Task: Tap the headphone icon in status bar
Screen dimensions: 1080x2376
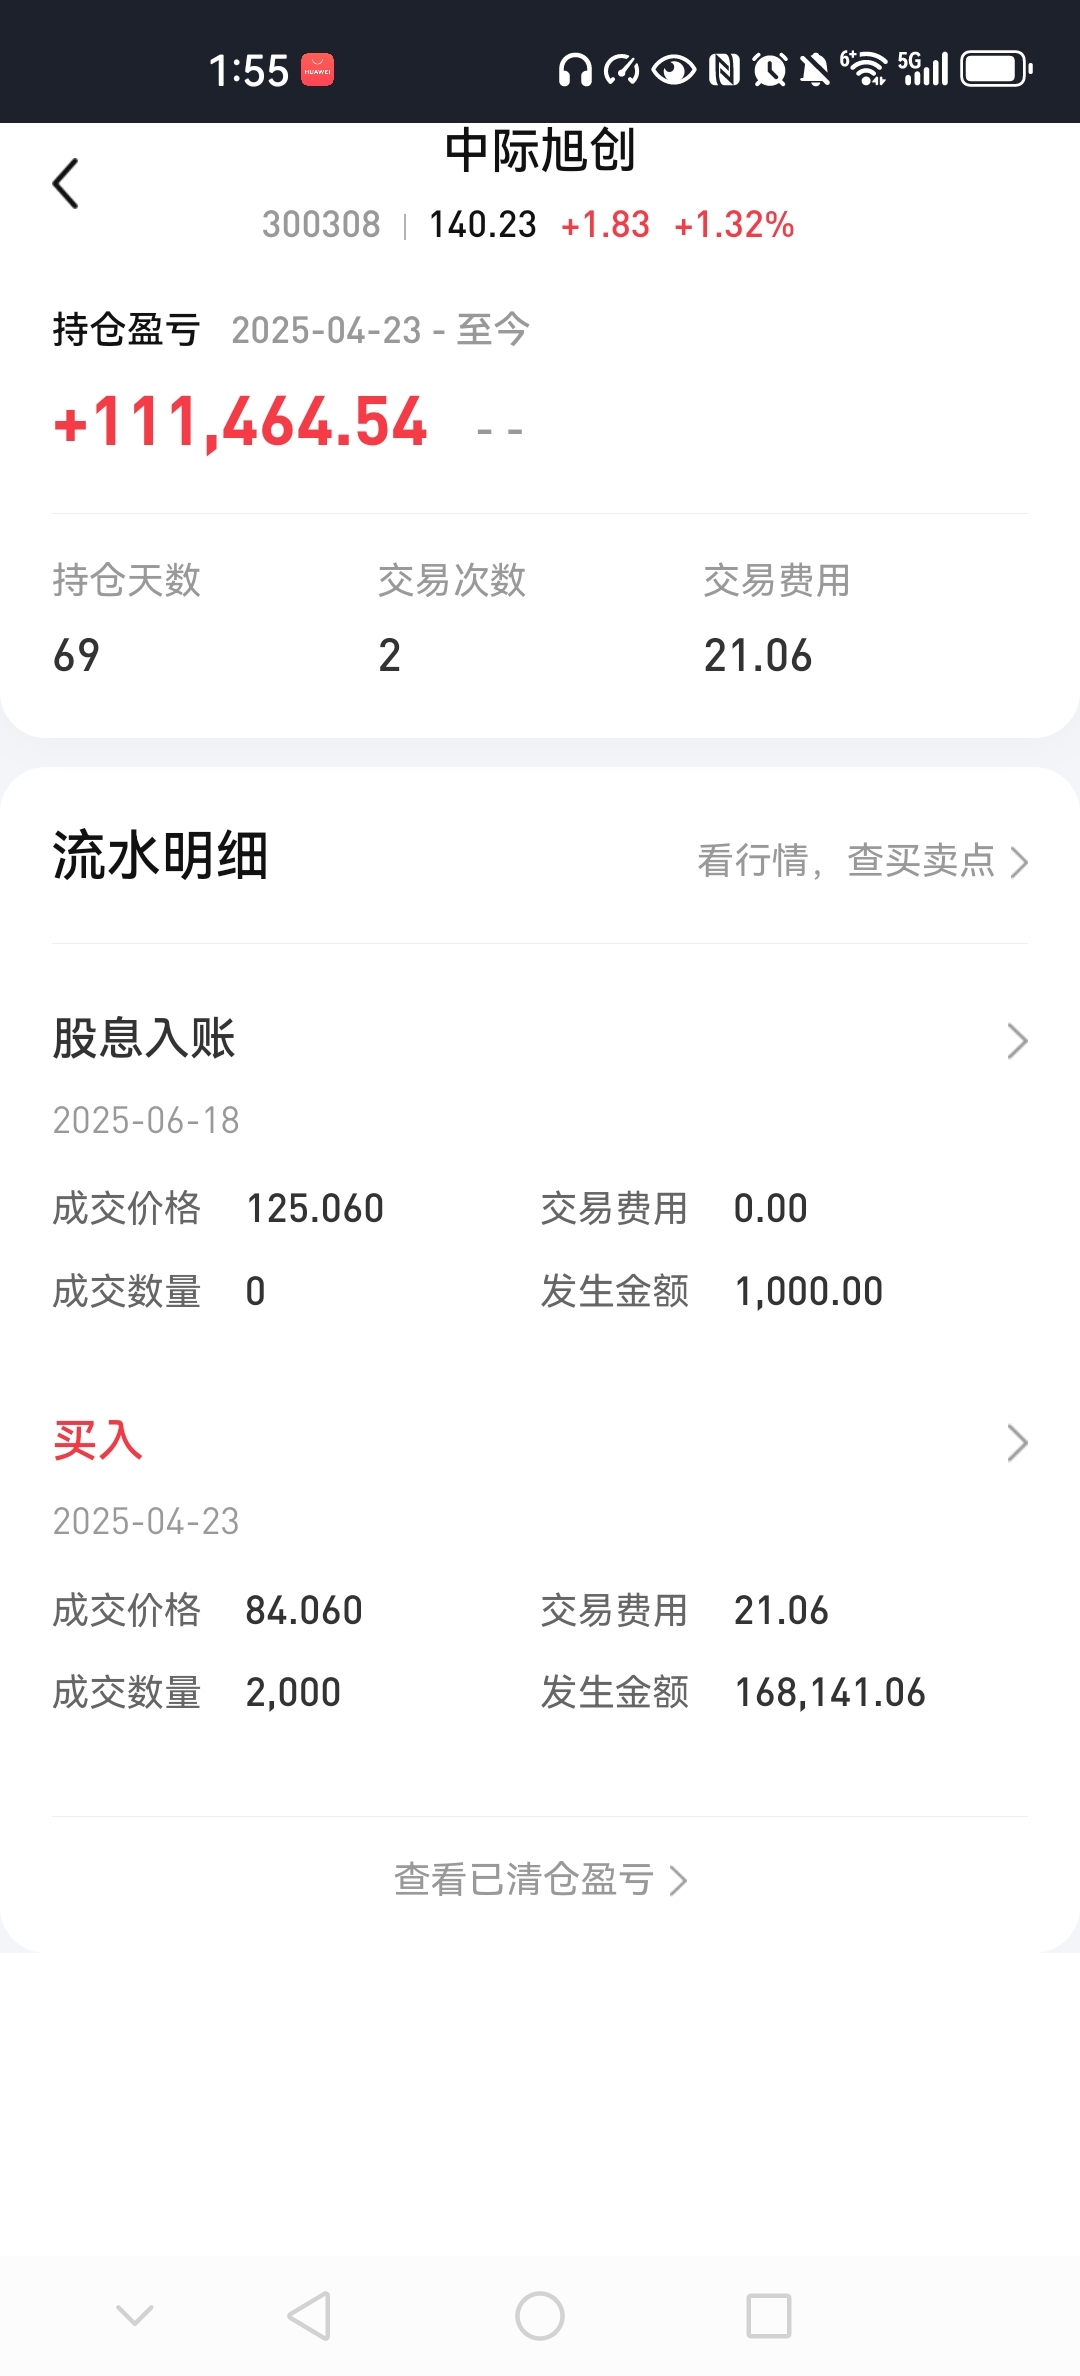Action: [x=575, y=70]
